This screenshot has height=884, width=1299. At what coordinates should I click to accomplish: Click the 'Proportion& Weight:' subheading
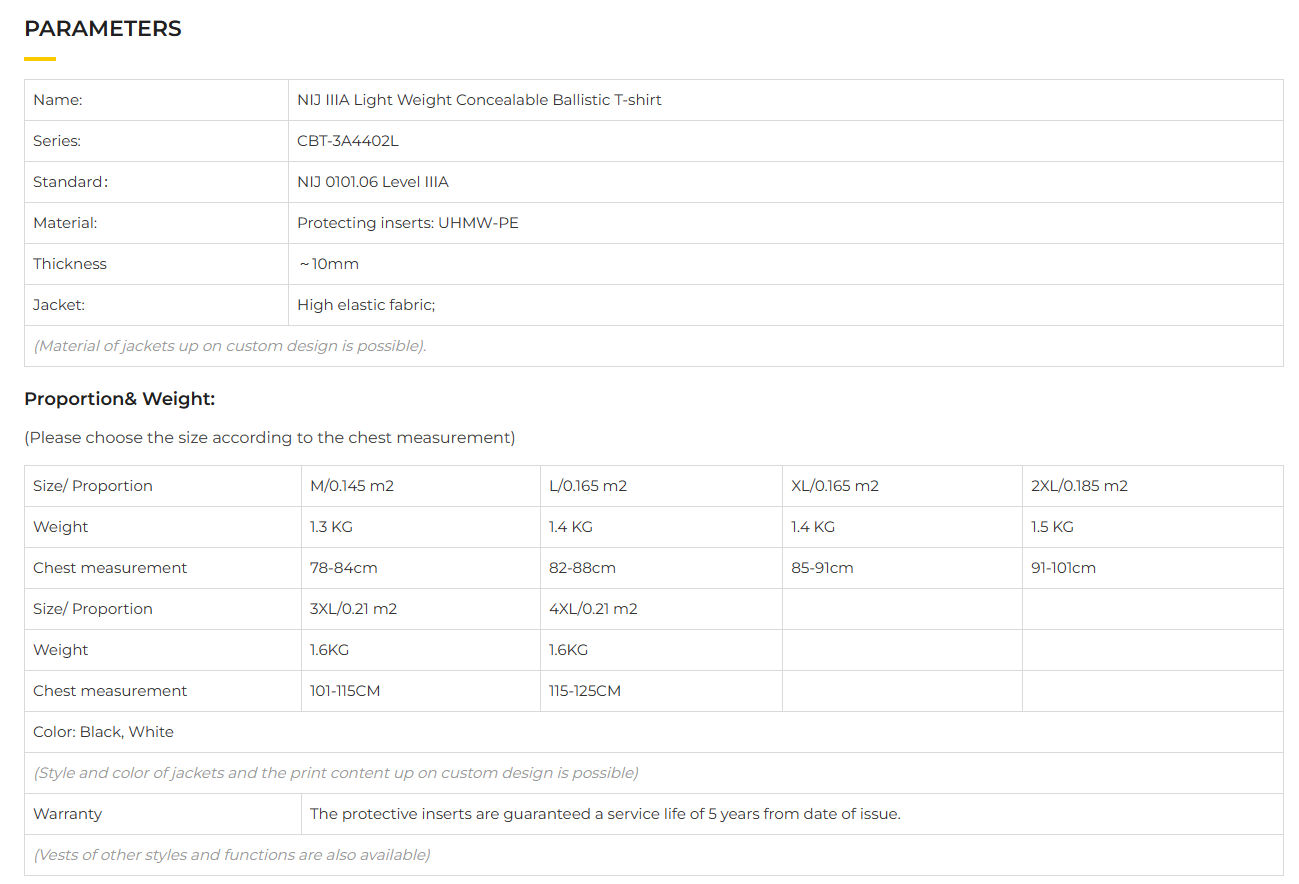(119, 399)
